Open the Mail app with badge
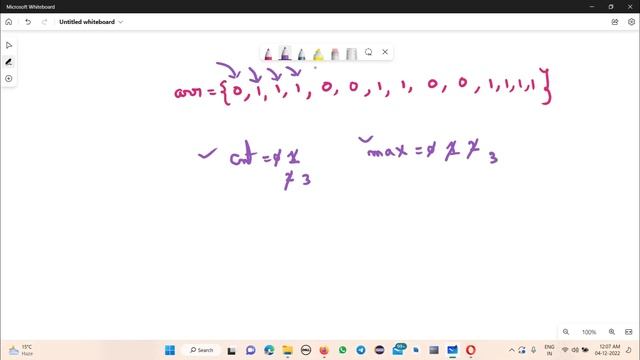This screenshot has width=640, height=360. pyautogui.click(x=398, y=349)
